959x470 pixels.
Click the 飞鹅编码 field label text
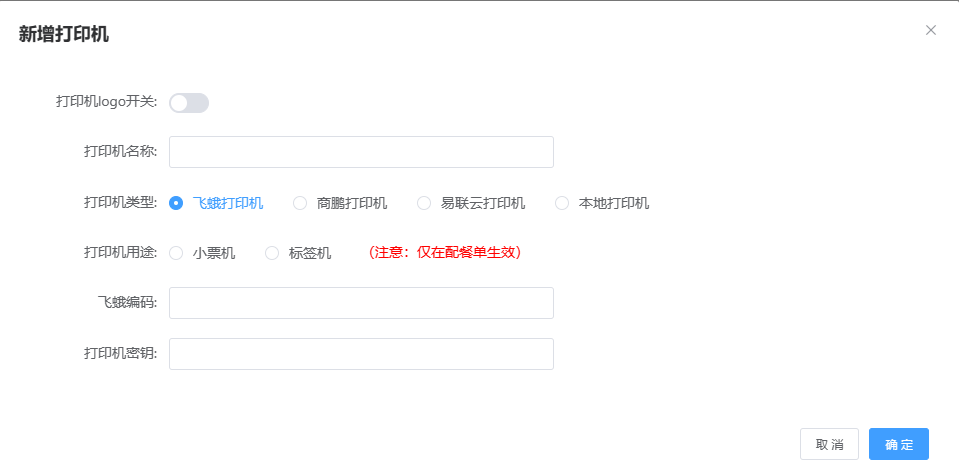click(127, 303)
